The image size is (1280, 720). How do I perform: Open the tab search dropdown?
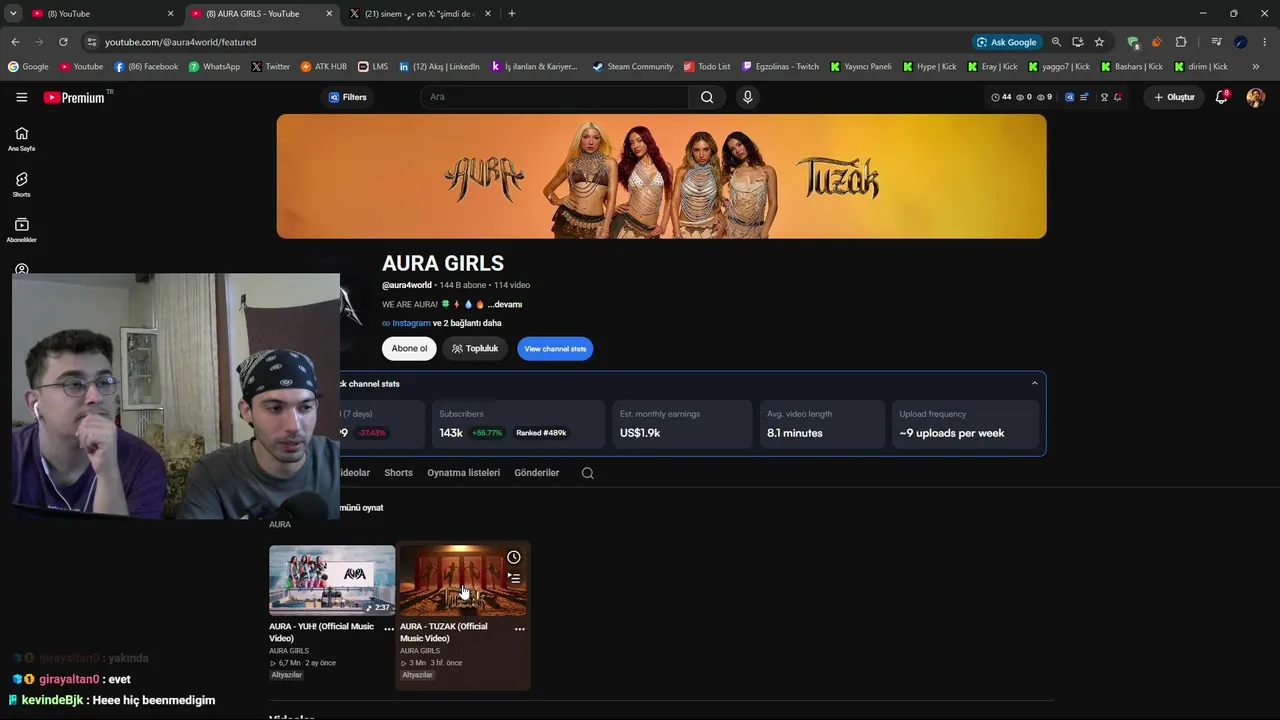coord(13,14)
